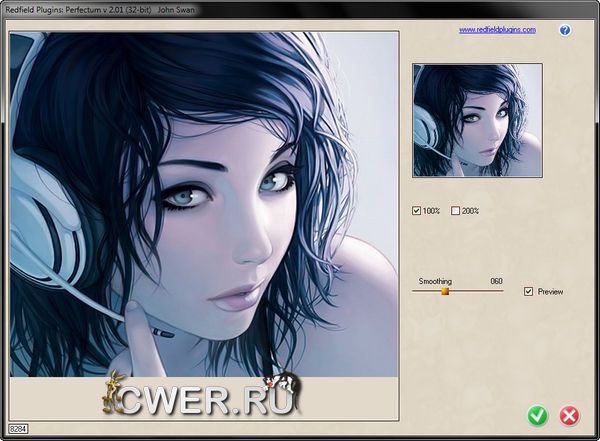Click the Smoothing value 060
Image resolution: width=600 pixels, height=441 pixels.
click(x=496, y=282)
